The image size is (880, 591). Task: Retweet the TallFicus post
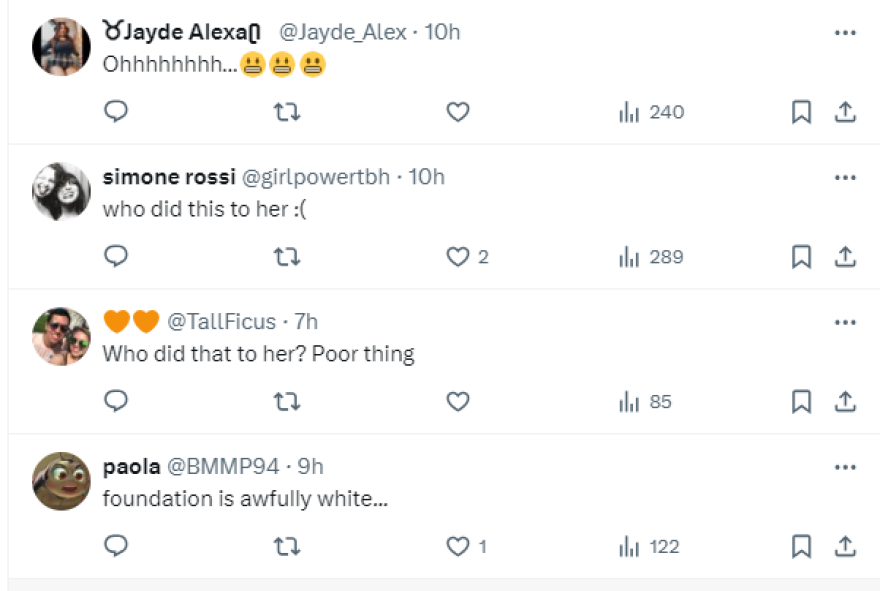287,402
